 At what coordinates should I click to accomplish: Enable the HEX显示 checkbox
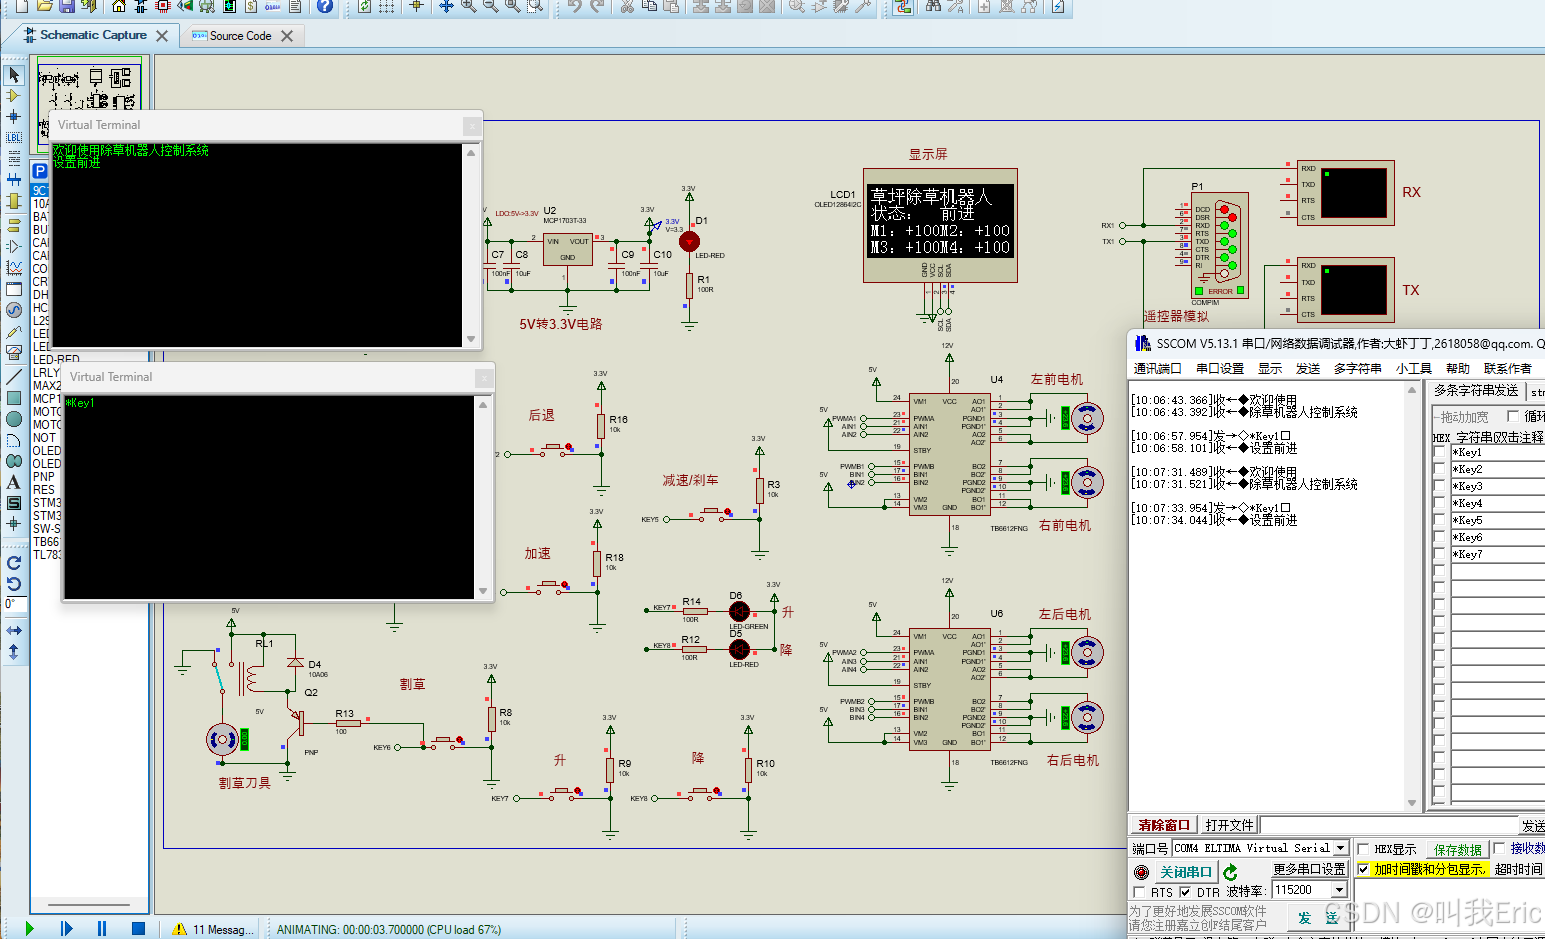click(1363, 849)
